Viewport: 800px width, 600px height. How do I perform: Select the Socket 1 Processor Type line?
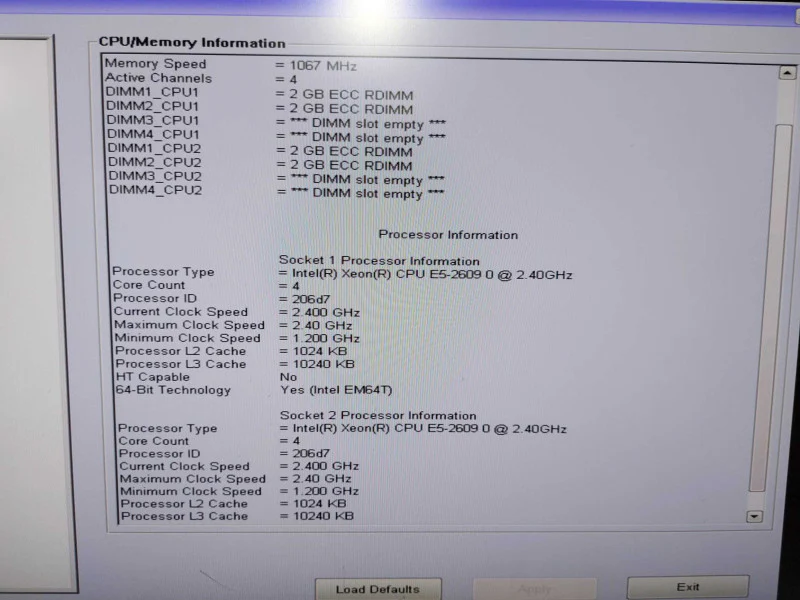click(342, 273)
